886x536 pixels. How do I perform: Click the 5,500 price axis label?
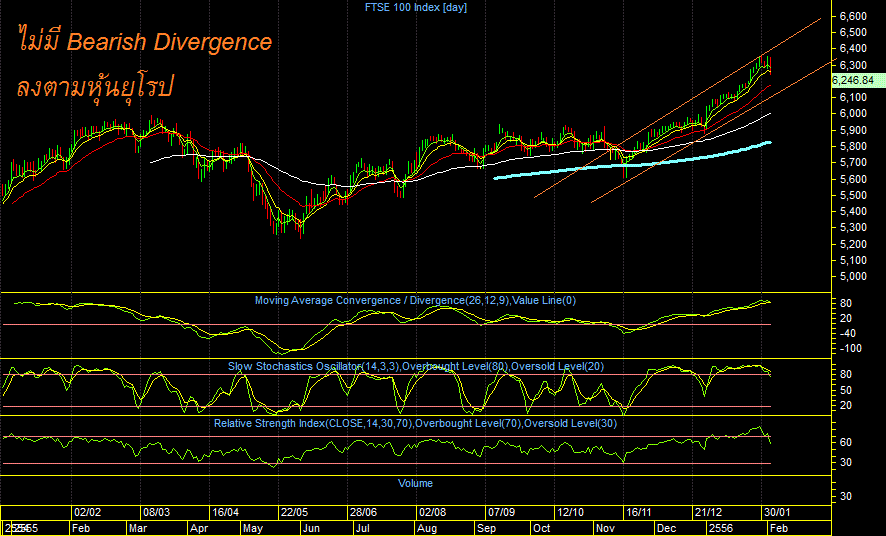[x=853, y=195]
